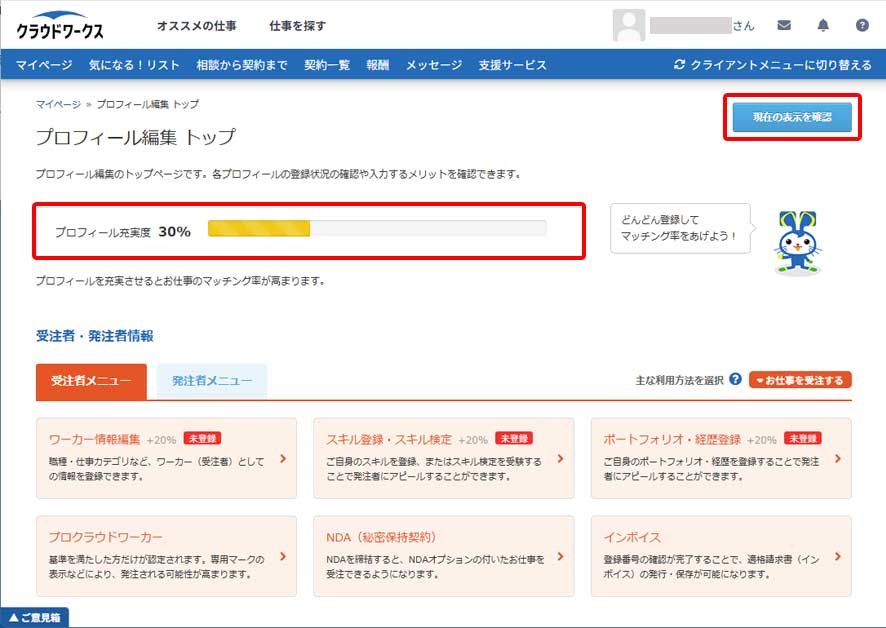This screenshot has height=628, width=886.
Task: Click the blue help icon beside 主な利用方法を選択
Action: (736, 380)
